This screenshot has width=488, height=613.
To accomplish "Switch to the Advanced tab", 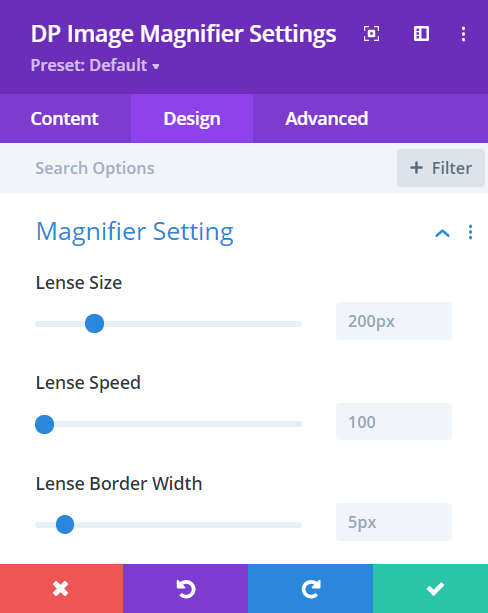I will [327, 118].
